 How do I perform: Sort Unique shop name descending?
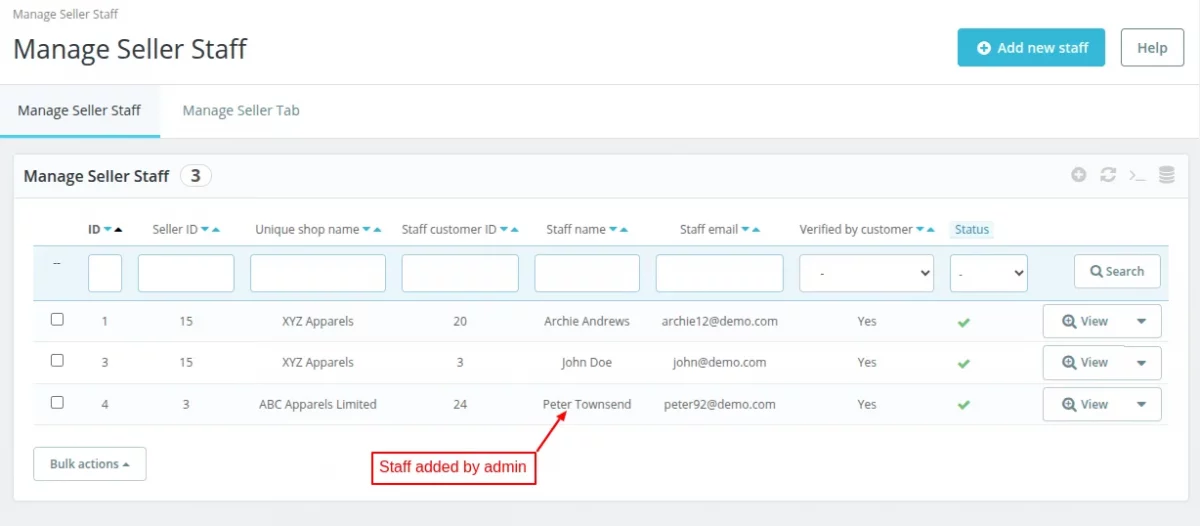(366, 229)
